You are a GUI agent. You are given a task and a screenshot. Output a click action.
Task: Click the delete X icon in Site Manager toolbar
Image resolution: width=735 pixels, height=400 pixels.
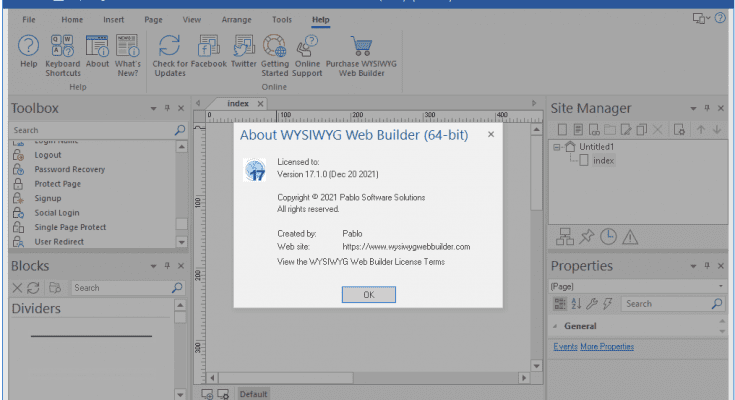point(658,130)
